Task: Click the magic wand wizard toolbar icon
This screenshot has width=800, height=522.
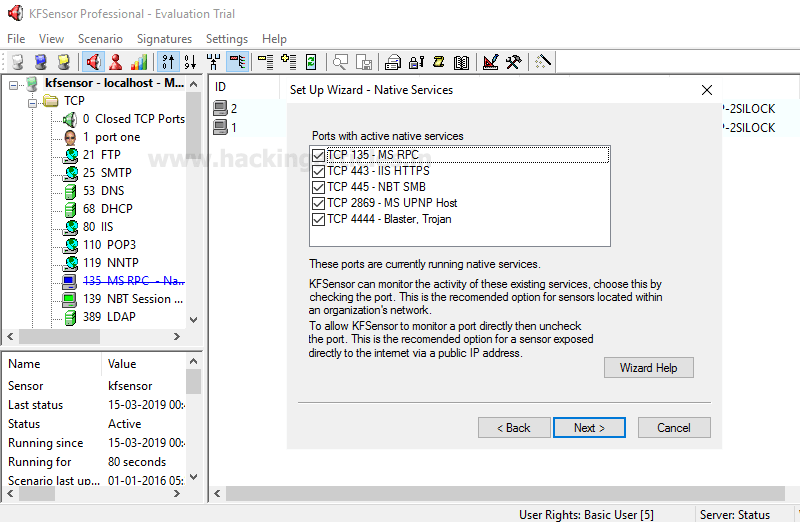Action: pos(543,62)
